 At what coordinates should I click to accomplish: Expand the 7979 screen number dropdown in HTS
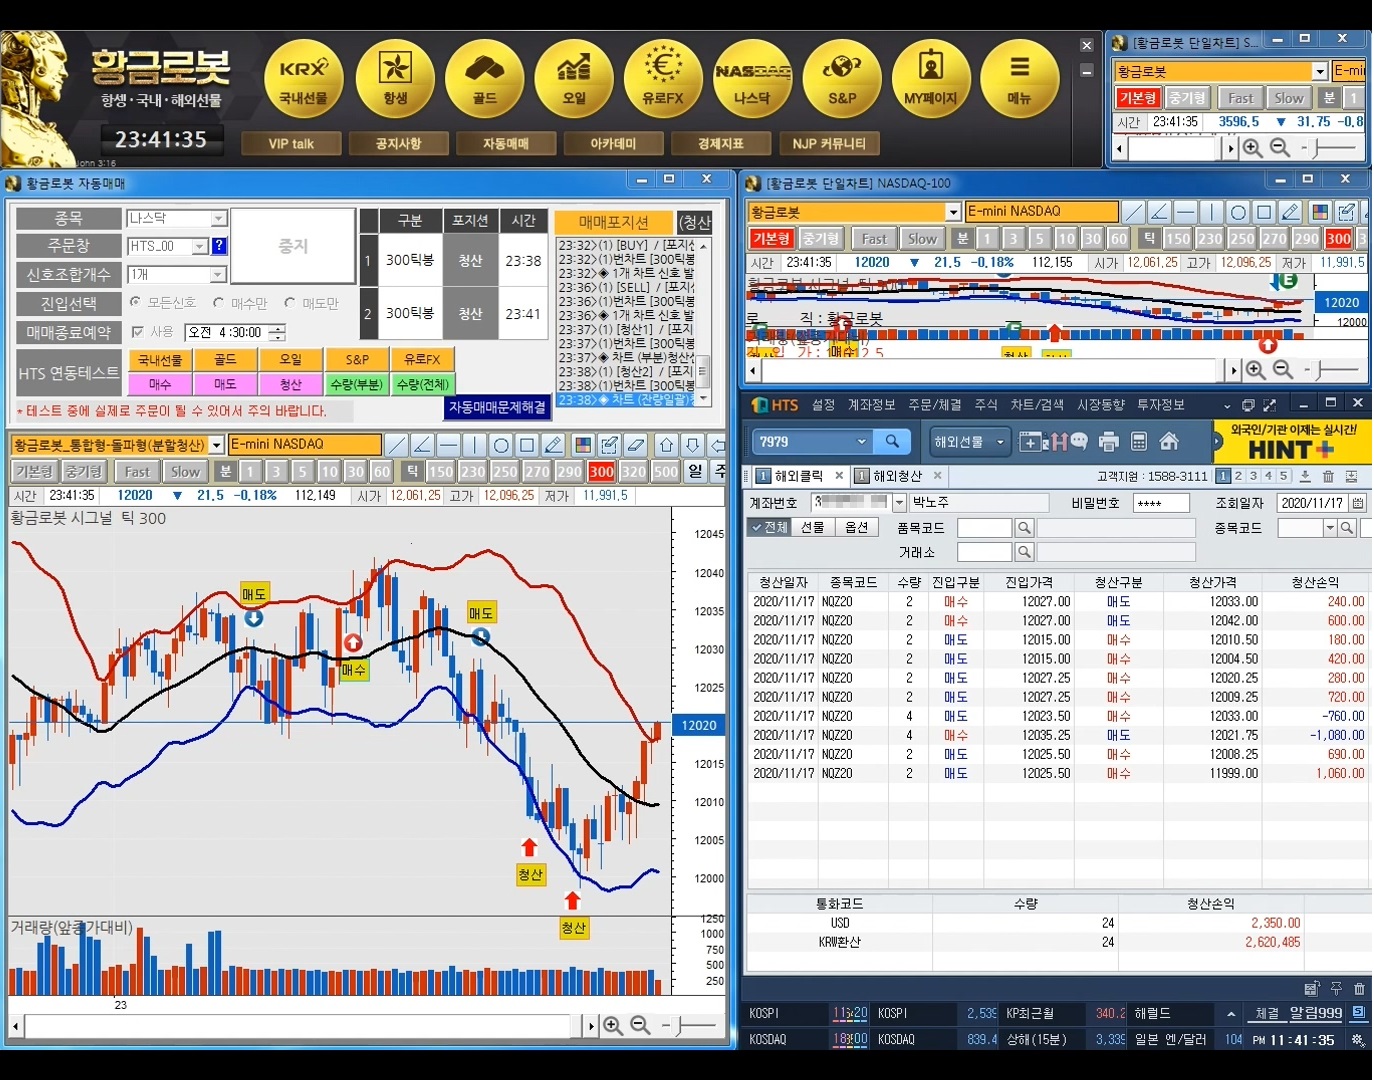(862, 441)
